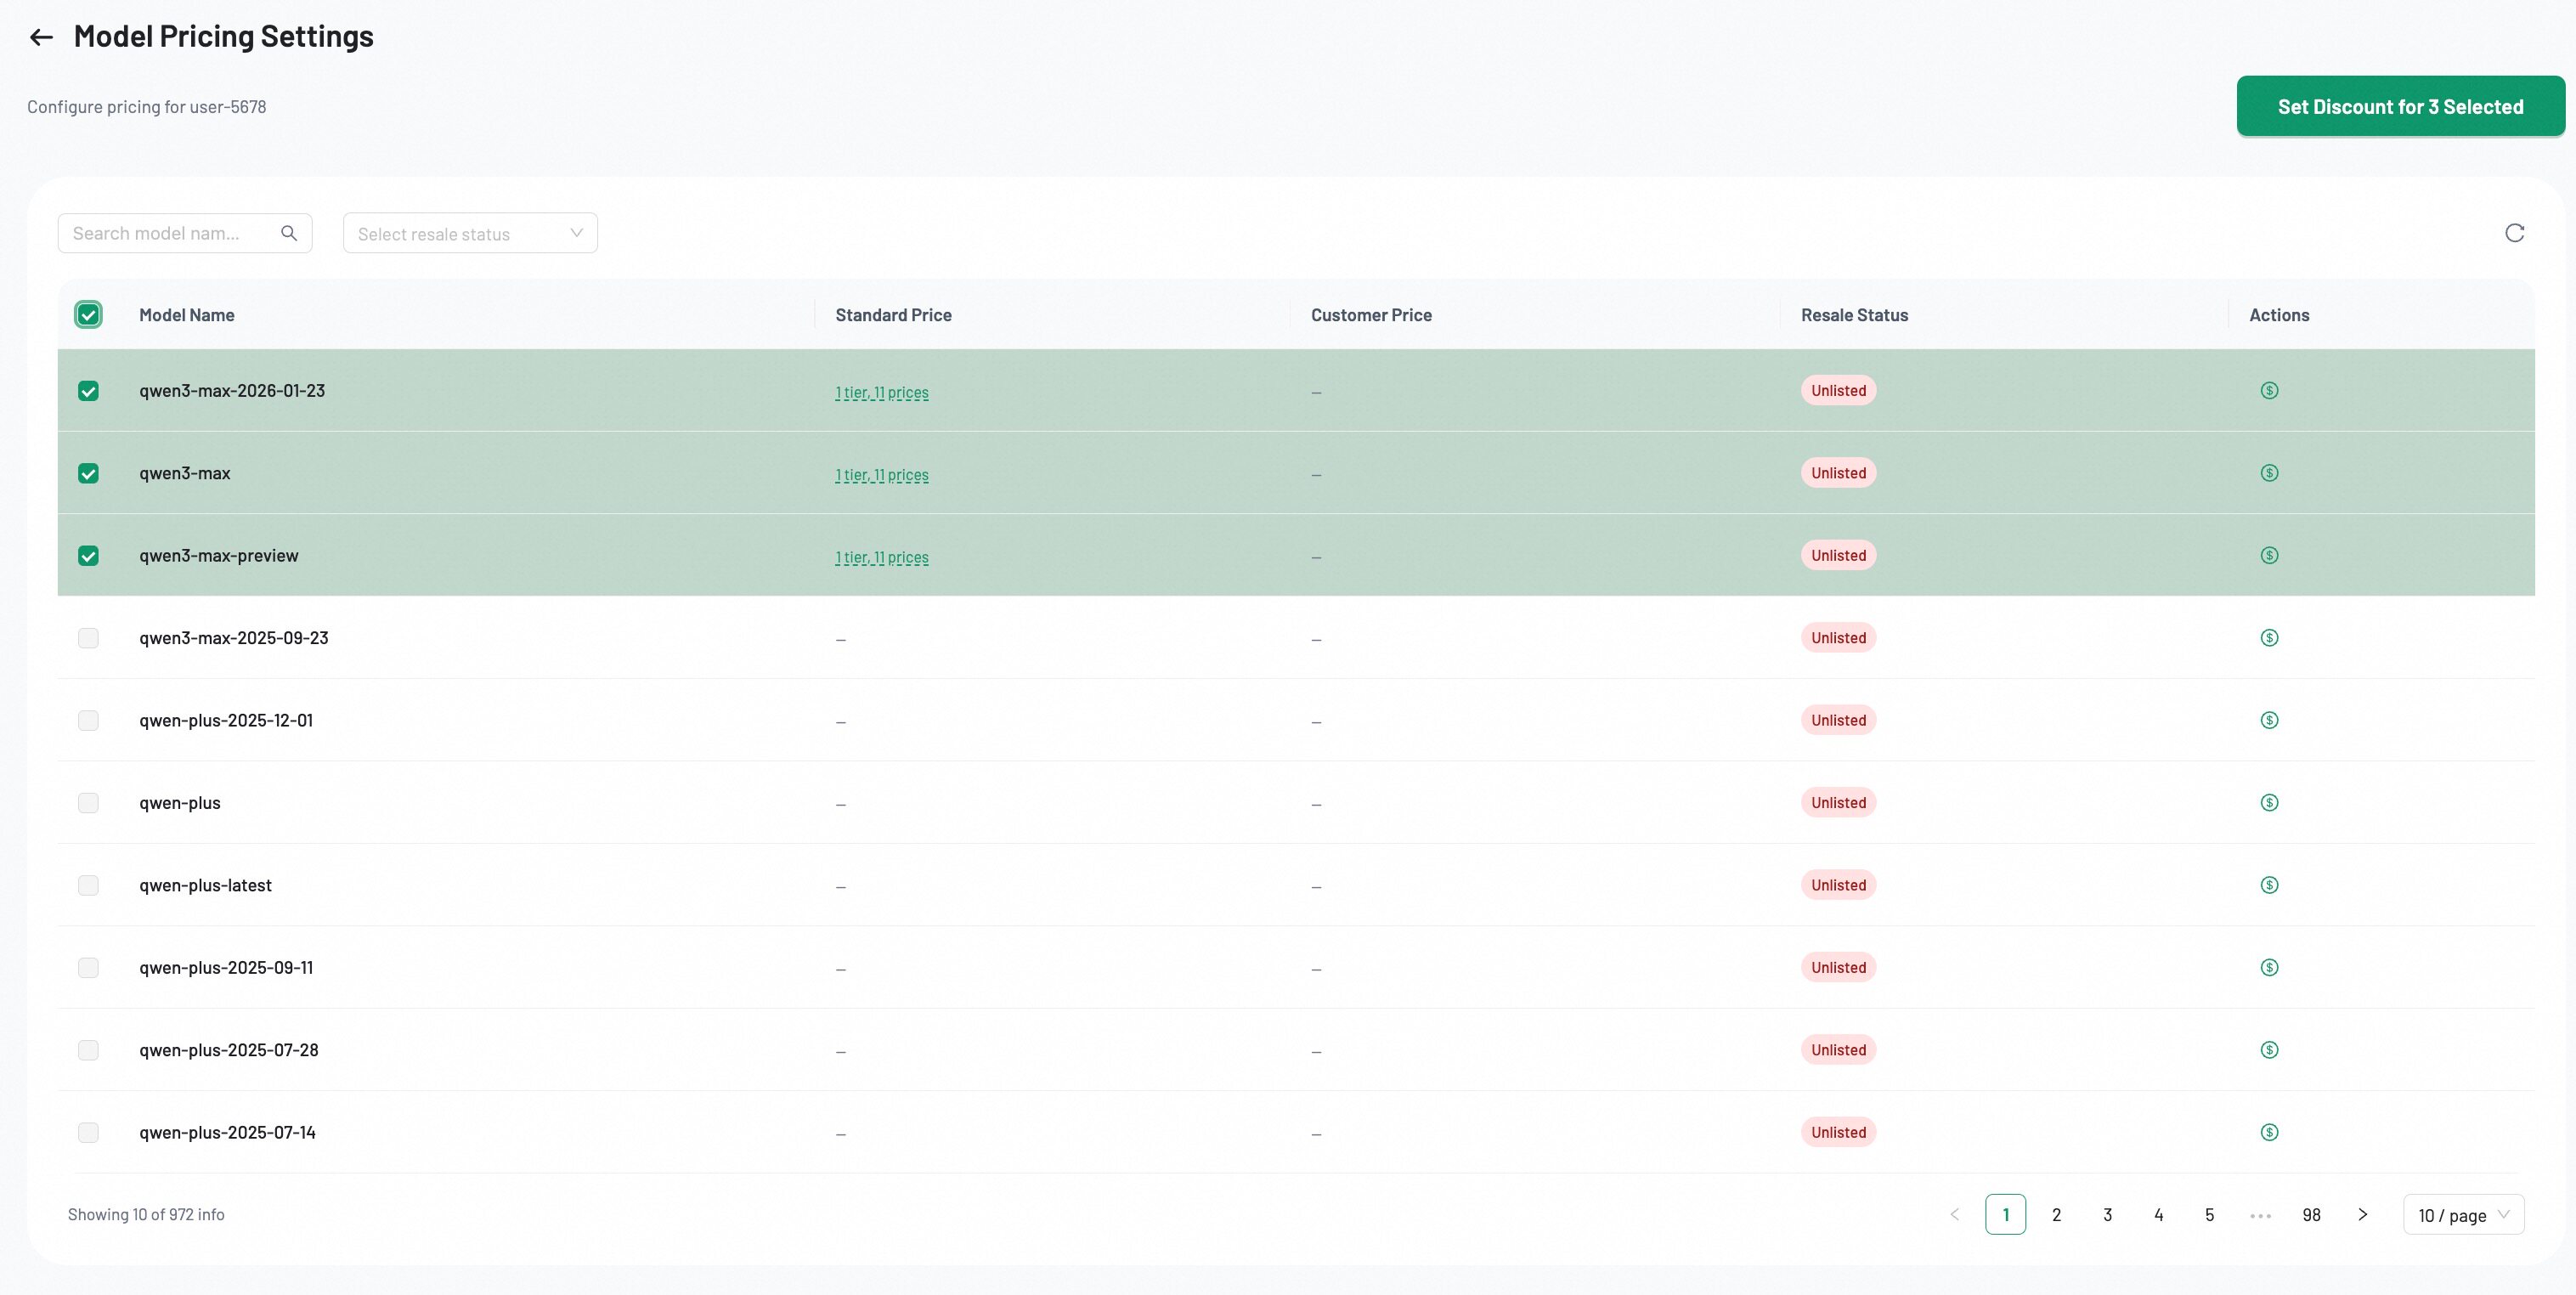This screenshot has width=2576, height=1295.
Task: Click the Model Name column header
Action: [187, 315]
